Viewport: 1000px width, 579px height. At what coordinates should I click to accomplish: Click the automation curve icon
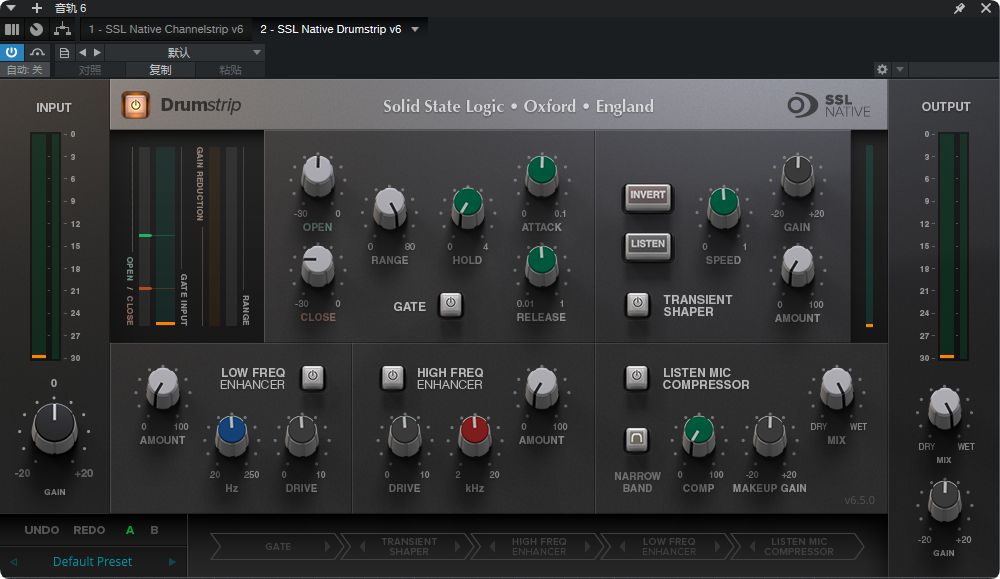point(38,52)
